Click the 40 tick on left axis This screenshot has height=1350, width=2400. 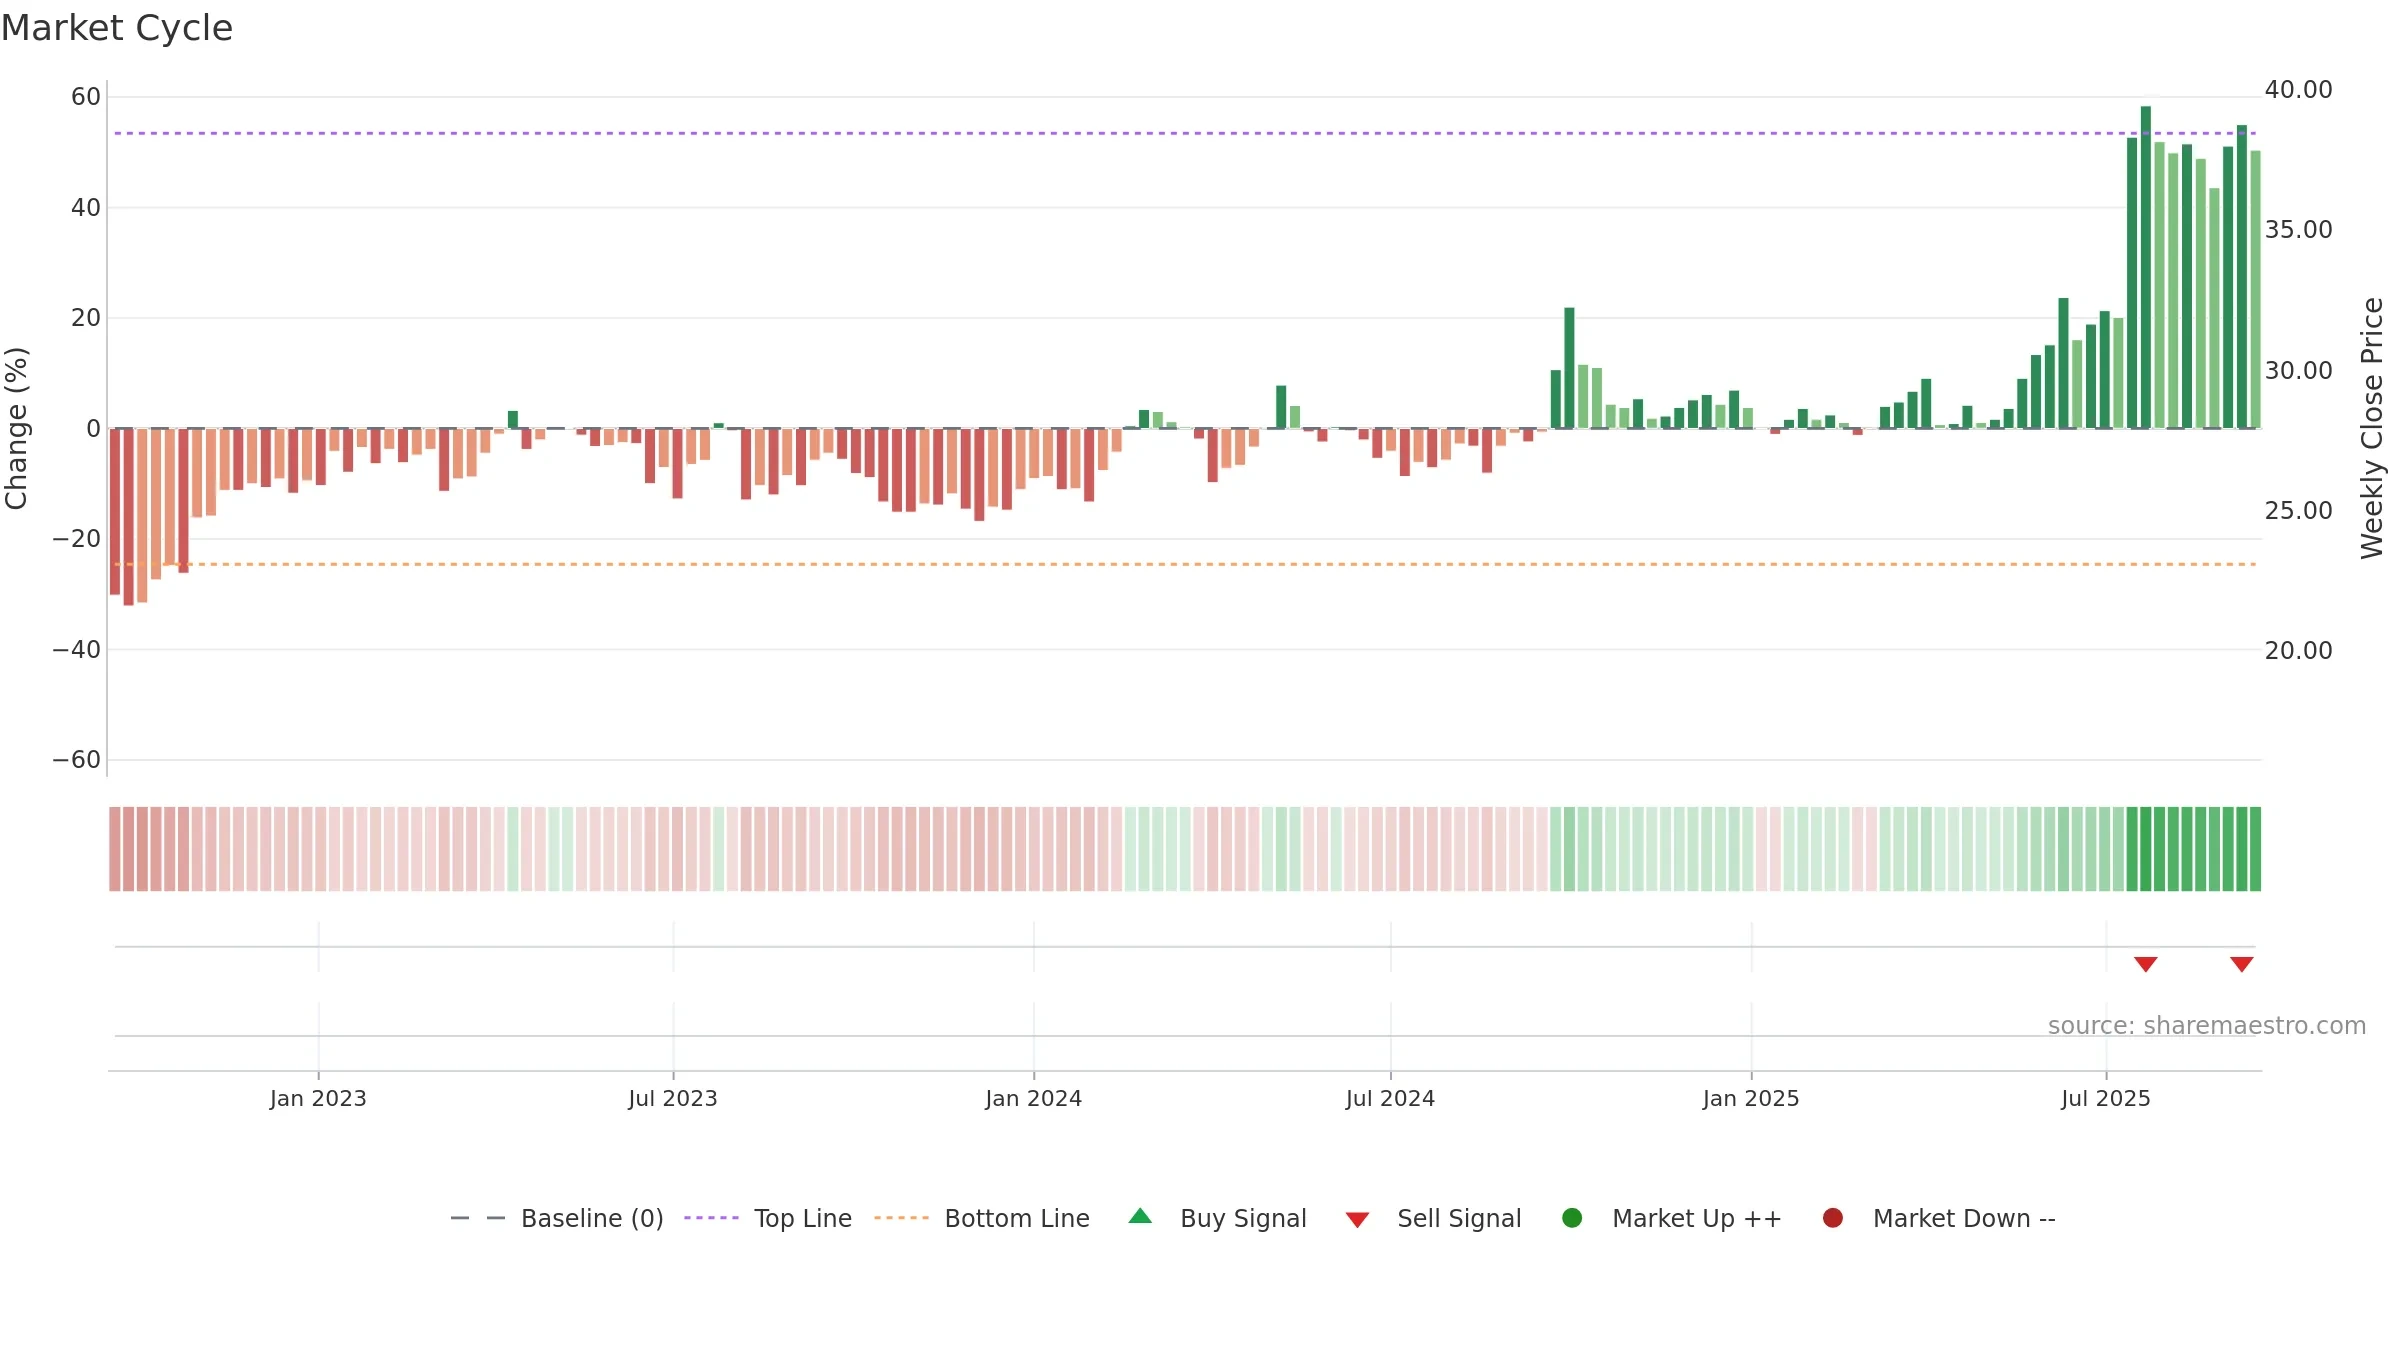point(86,208)
